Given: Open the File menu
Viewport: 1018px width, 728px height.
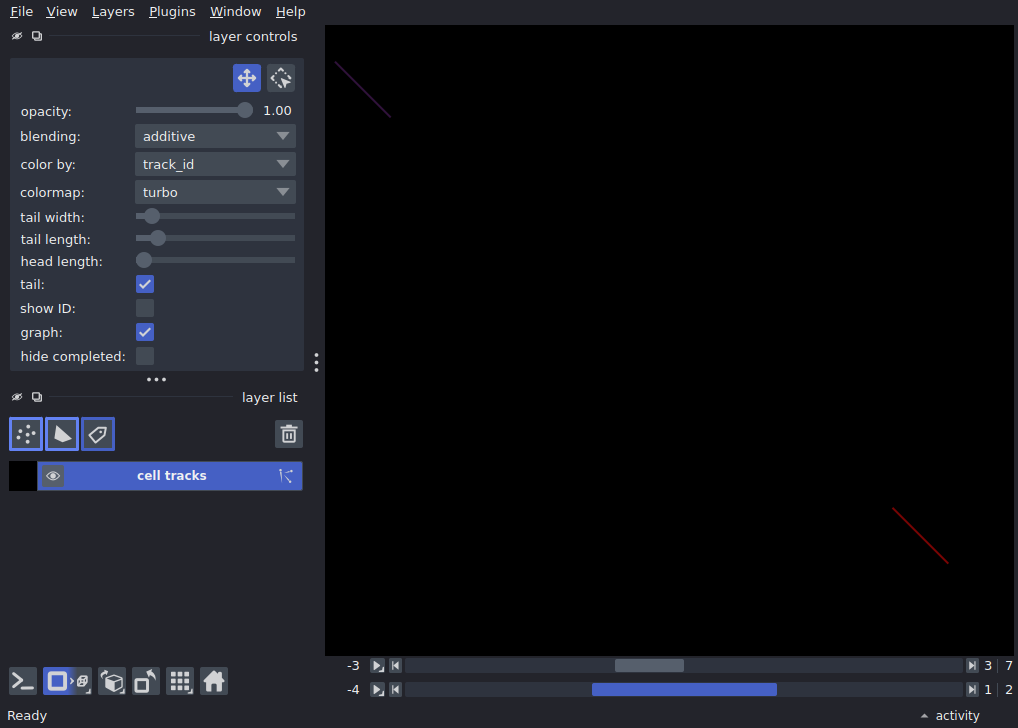Looking at the screenshot, I should tap(21, 12).
